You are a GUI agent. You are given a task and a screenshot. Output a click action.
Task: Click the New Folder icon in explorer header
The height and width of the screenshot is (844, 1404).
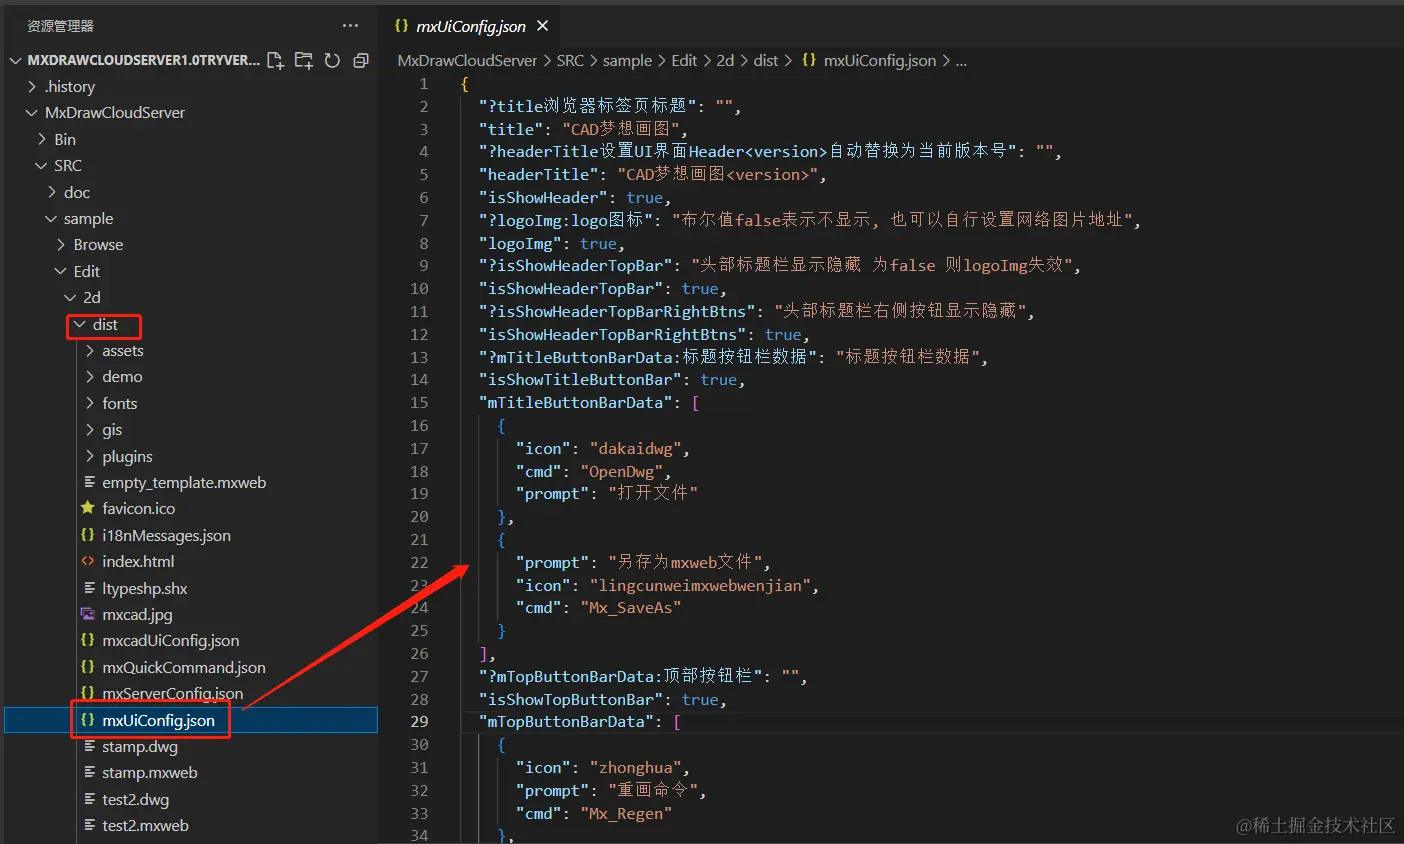(303, 60)
